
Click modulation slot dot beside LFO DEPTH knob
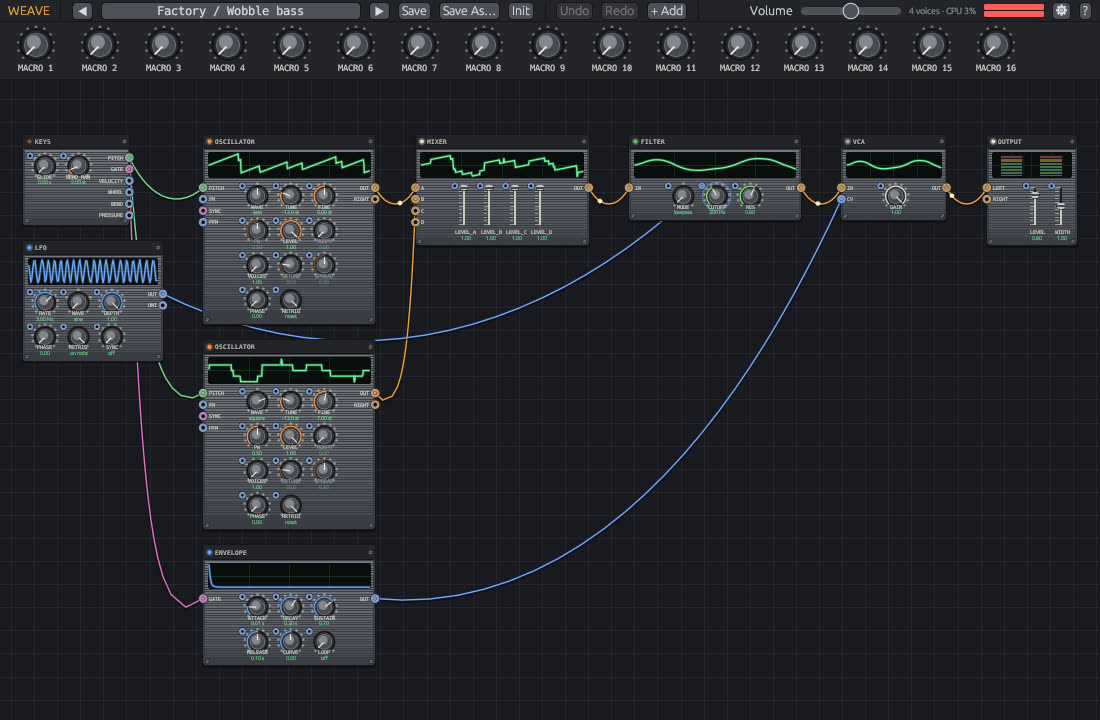(x=97, y=292)
